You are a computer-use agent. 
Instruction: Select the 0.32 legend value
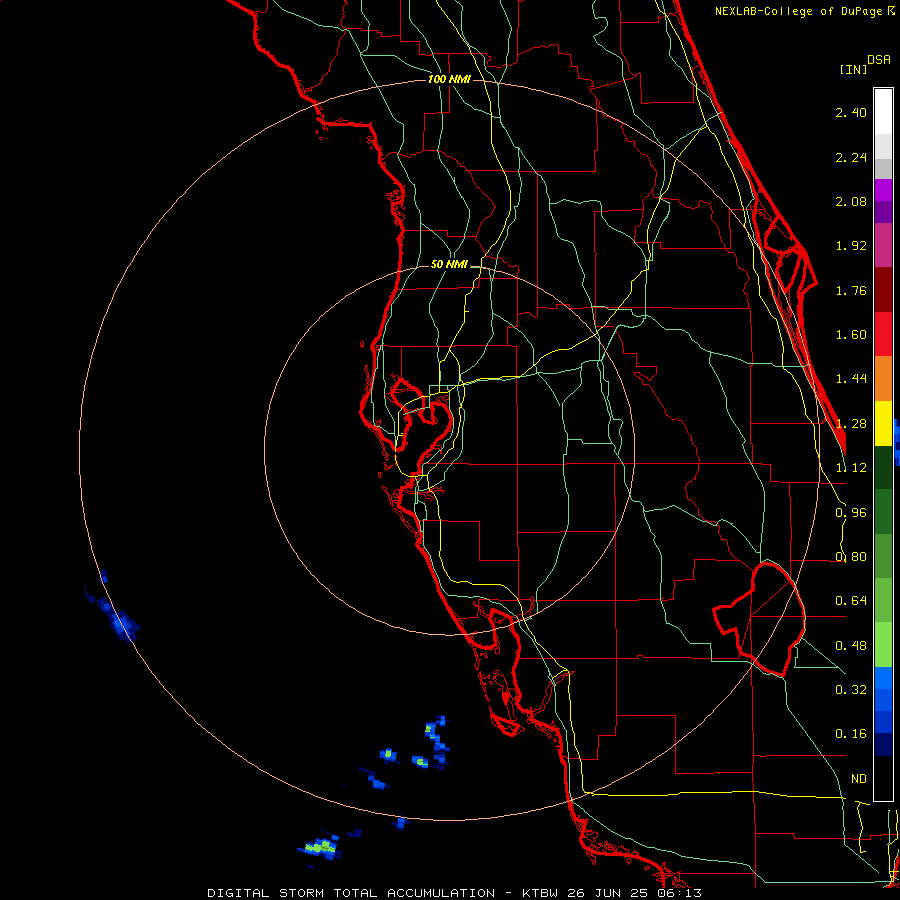tap(851, 690)
